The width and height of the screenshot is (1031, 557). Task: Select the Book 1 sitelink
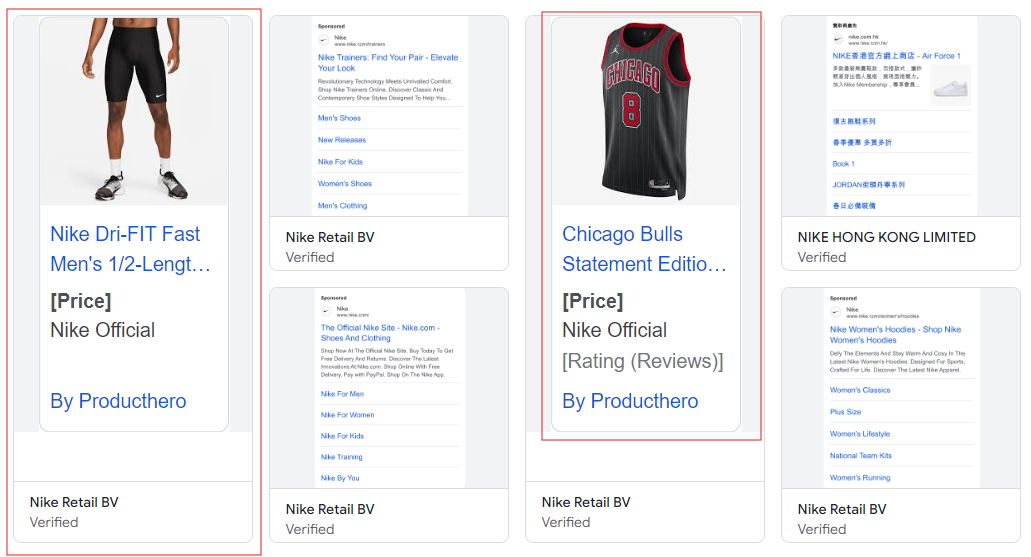[x=843, y=164]
